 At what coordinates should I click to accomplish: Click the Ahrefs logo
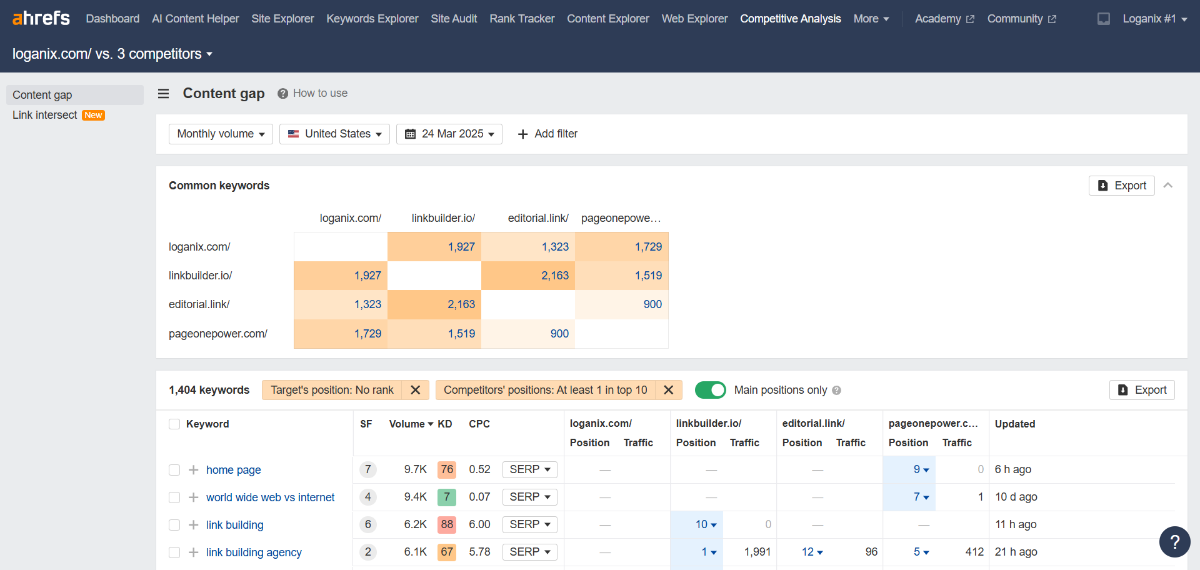click(x=41, y=18)
